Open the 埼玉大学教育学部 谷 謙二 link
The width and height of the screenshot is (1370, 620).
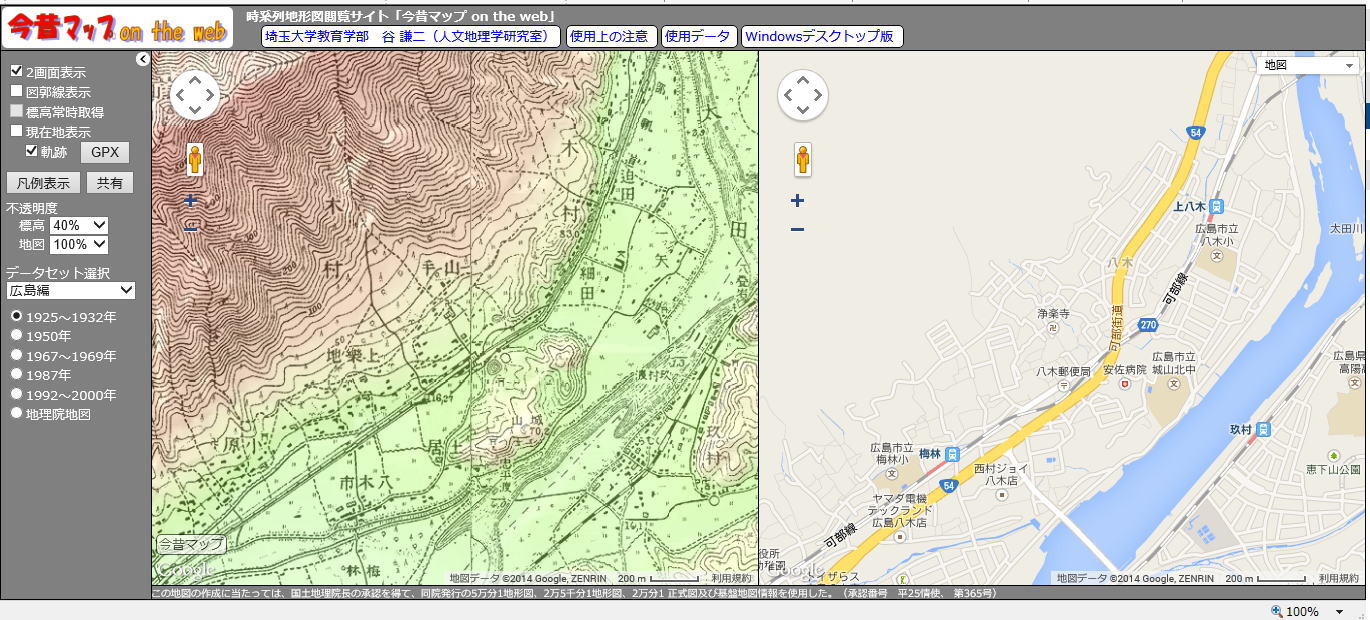tap(411, 36)
